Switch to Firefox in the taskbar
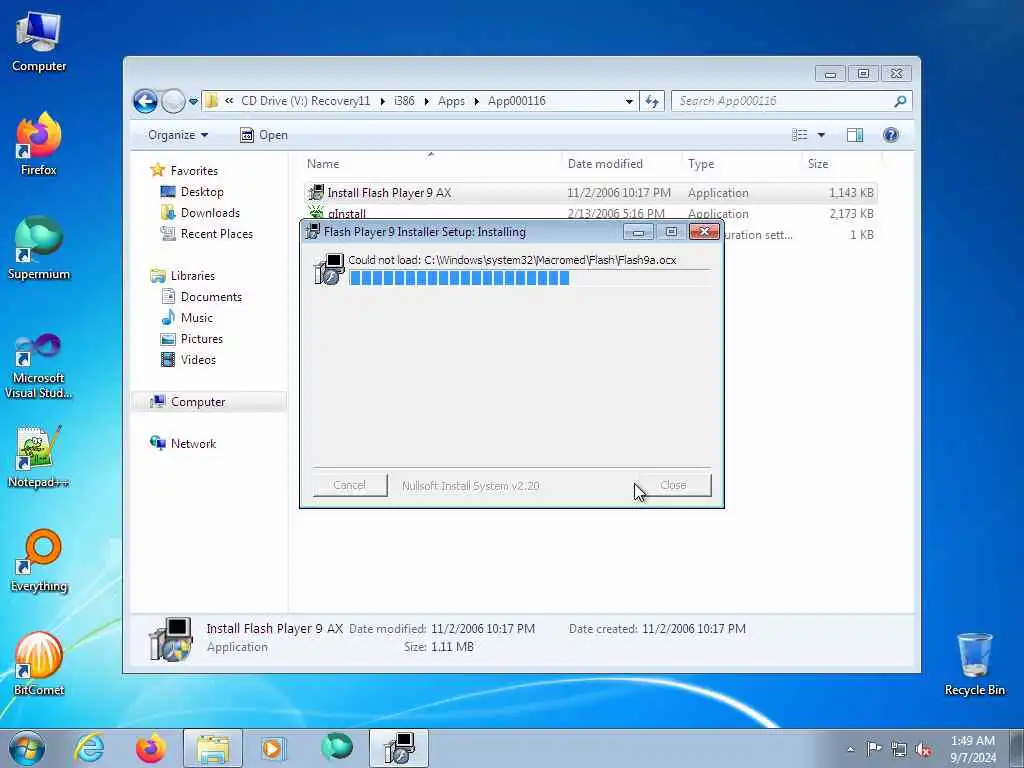1024x768 pixels. (151, 748)
